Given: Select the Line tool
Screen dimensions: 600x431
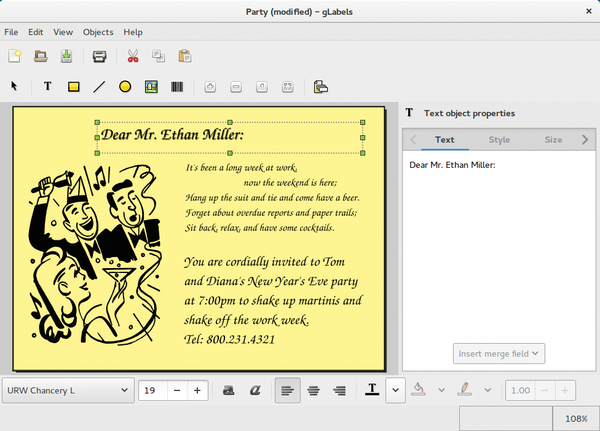Looking at the screenshot, I should pyautogui.click(x=99, y=87).
